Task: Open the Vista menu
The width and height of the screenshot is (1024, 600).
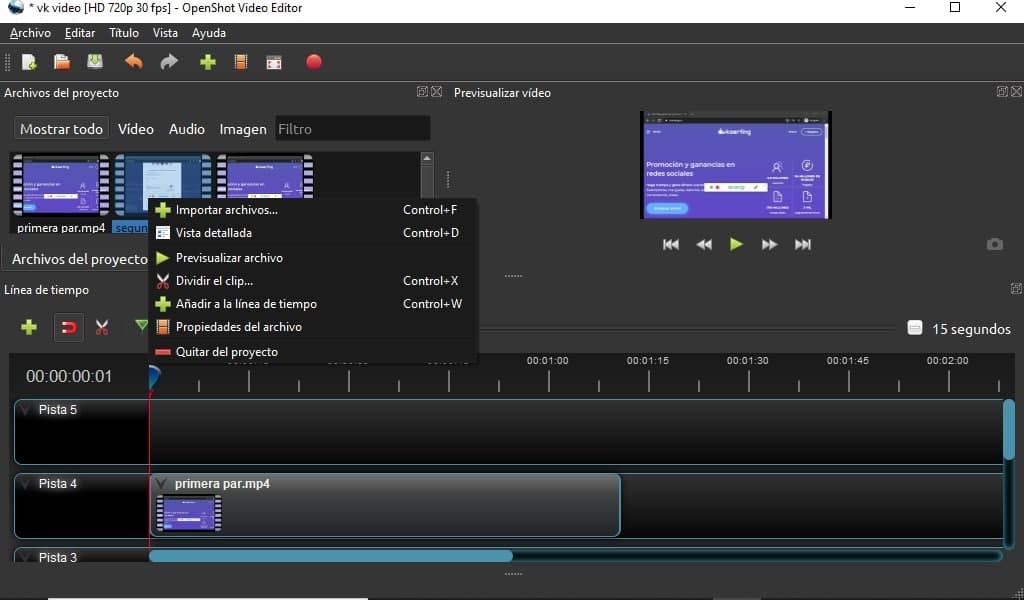Action: [165, 33]
